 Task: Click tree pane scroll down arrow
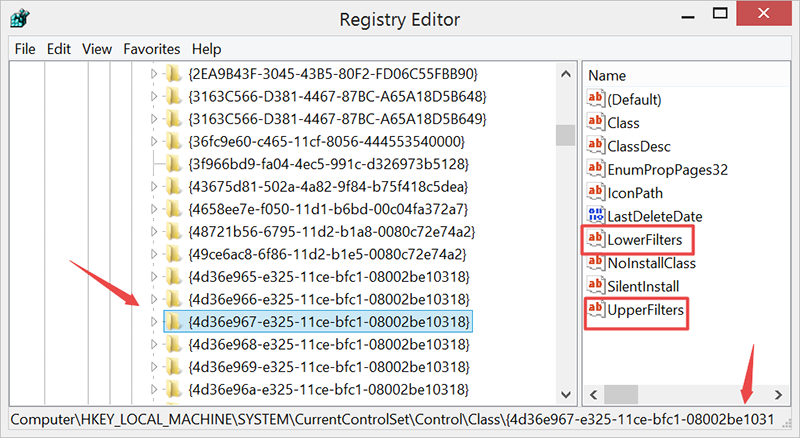(x=565, y=395)
